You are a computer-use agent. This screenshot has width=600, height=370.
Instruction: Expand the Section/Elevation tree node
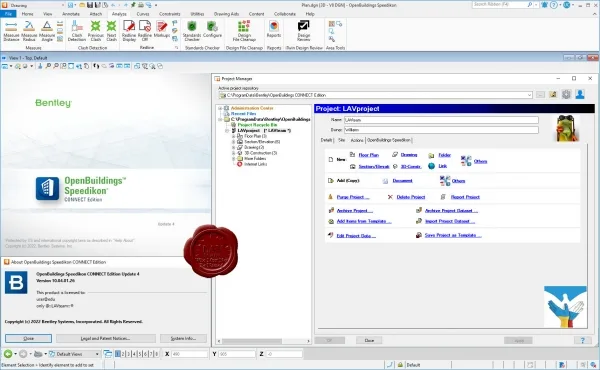click(233, 142)
